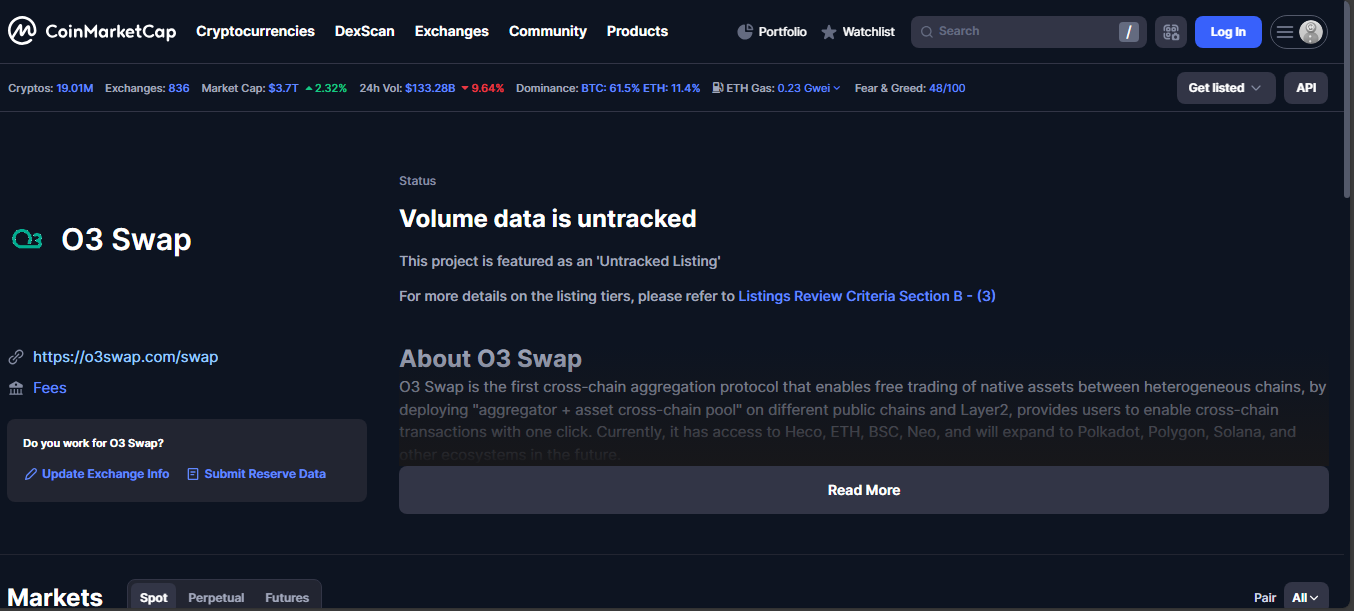
Task: Click the Fees bank icon
Action: [x=16, y=388]
